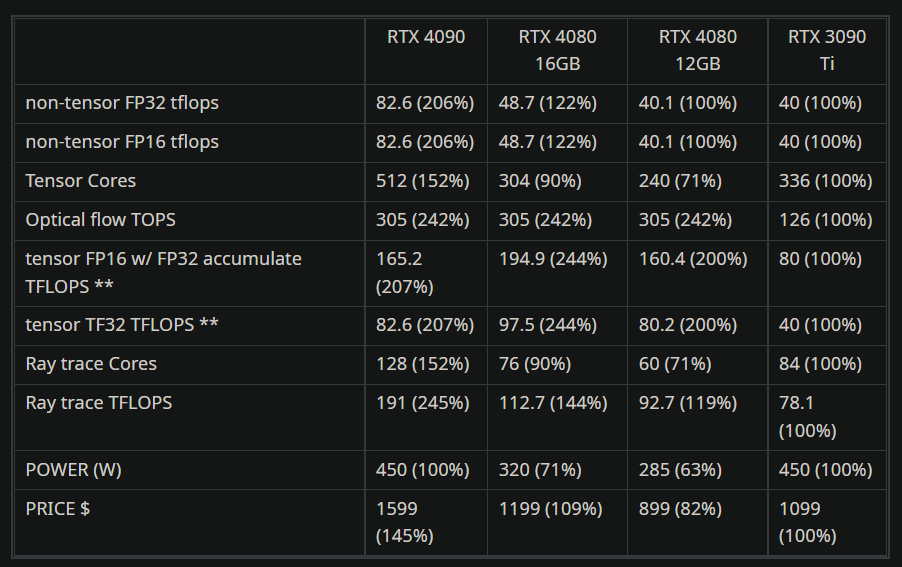Select the Ray trace TFLOPS row label
The height and width of the screenshot is (567, 902).
click(99, 403)
